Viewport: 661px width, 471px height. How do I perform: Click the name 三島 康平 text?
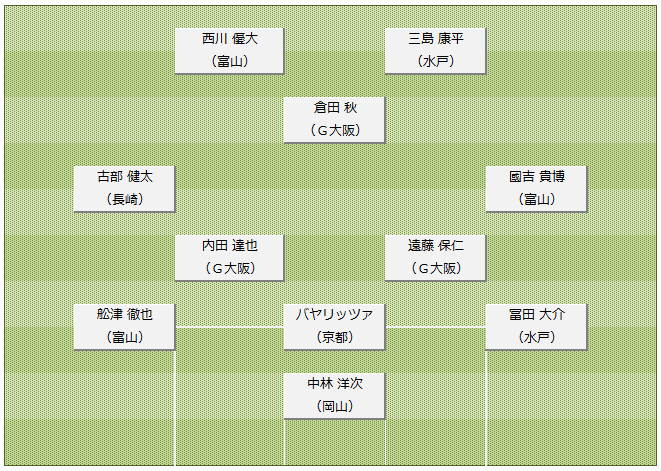coord(436,39)
